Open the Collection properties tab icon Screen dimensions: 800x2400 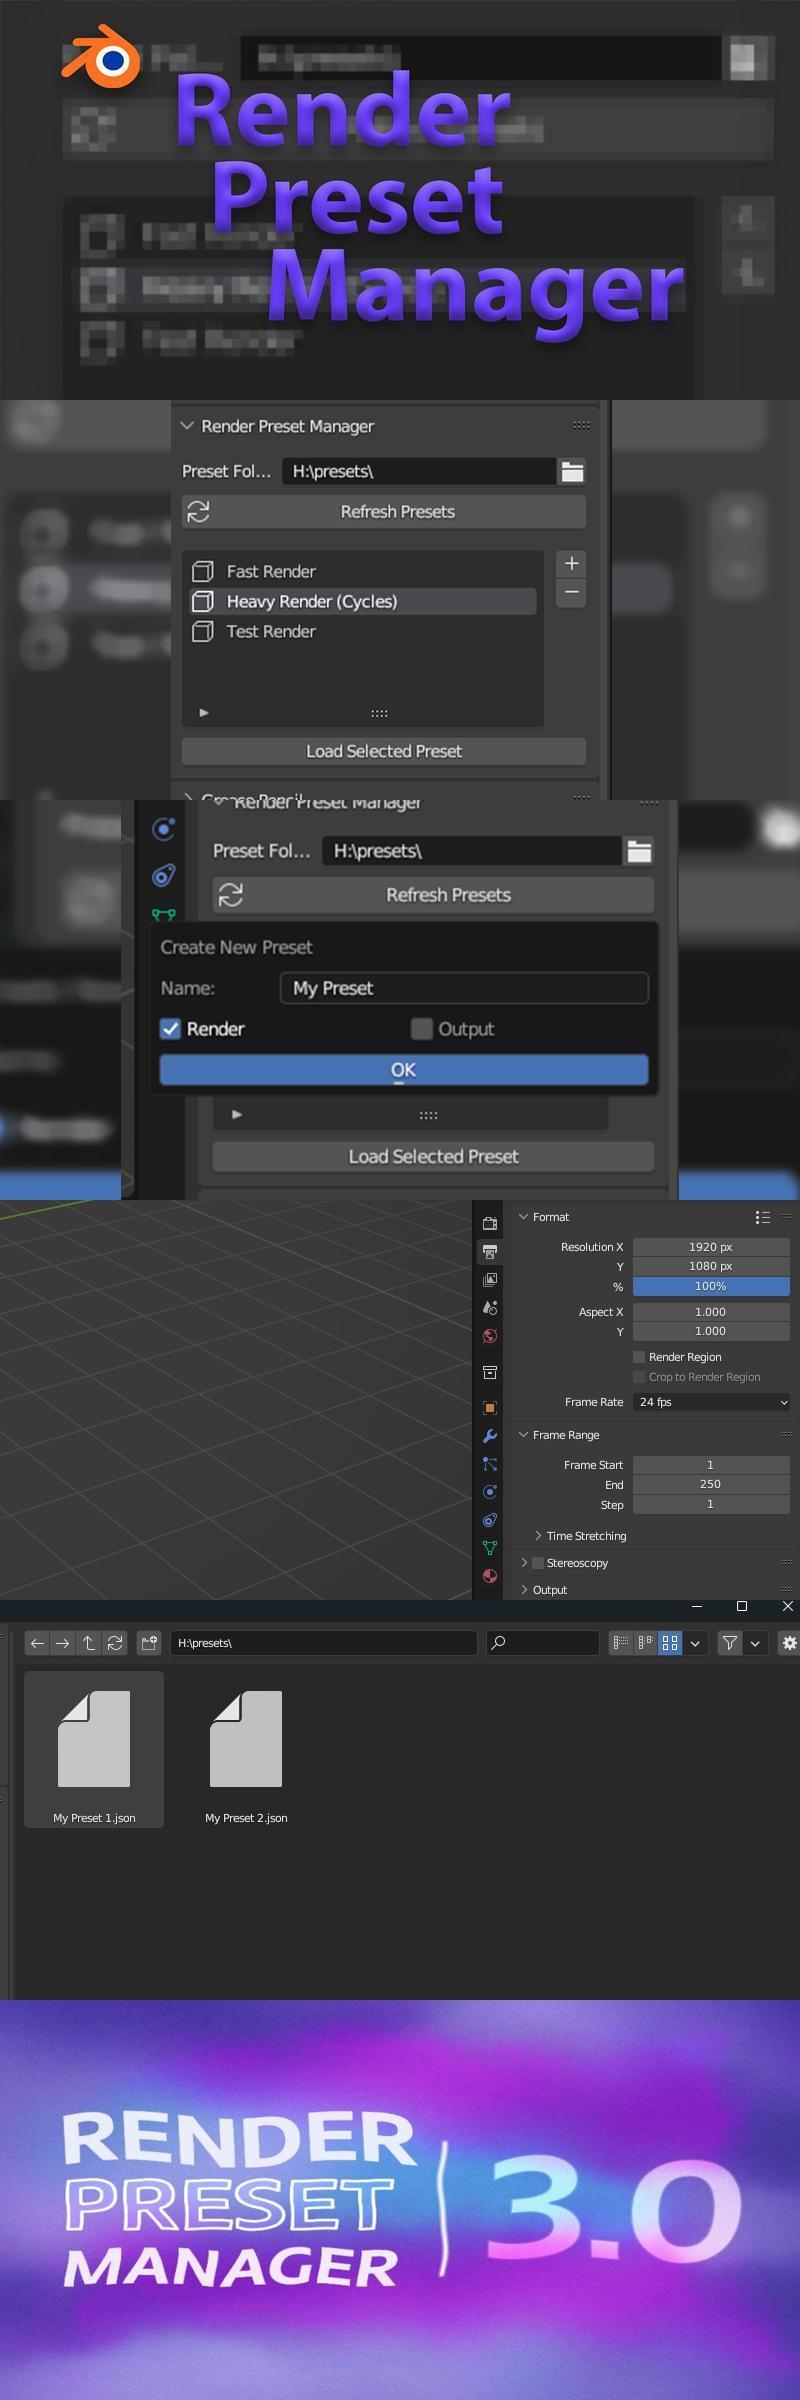(490, 1372)
